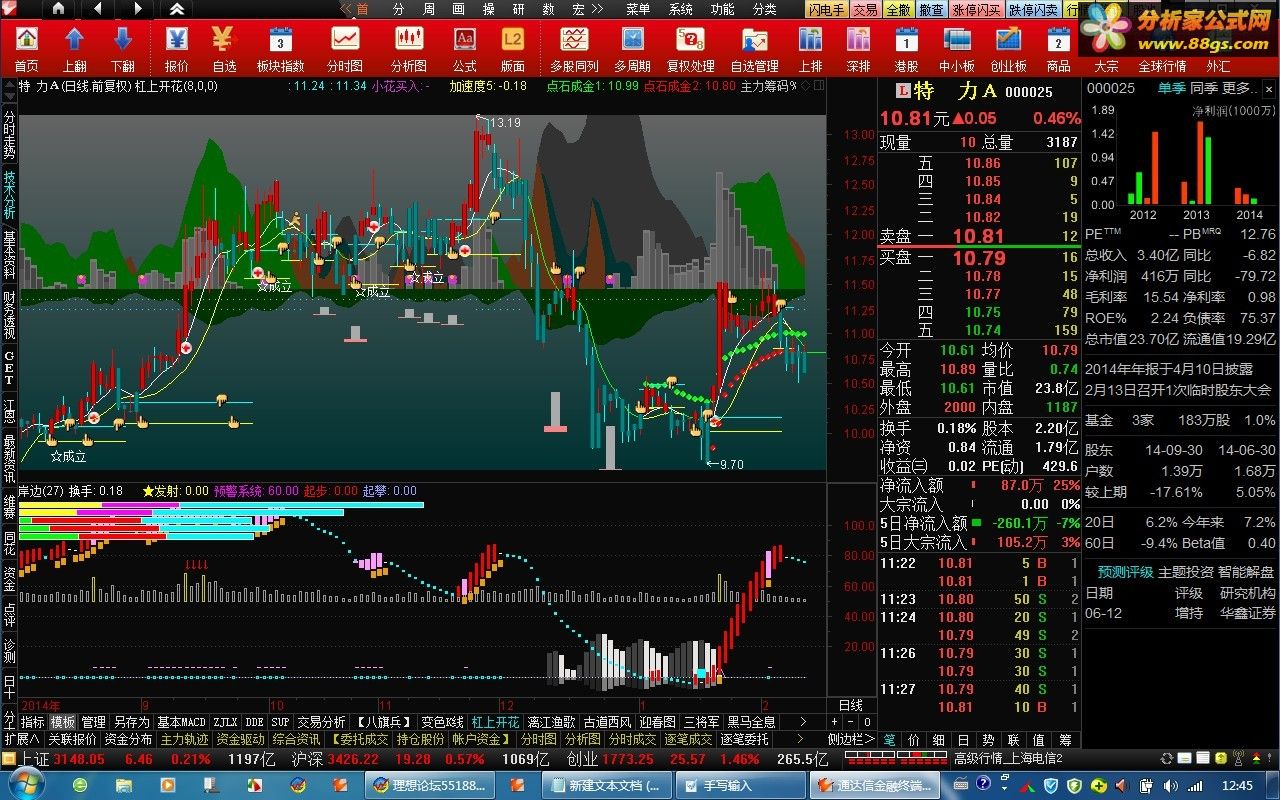
Task: Open the 分析图 candlestick chart icon
Action: point(408,48)
